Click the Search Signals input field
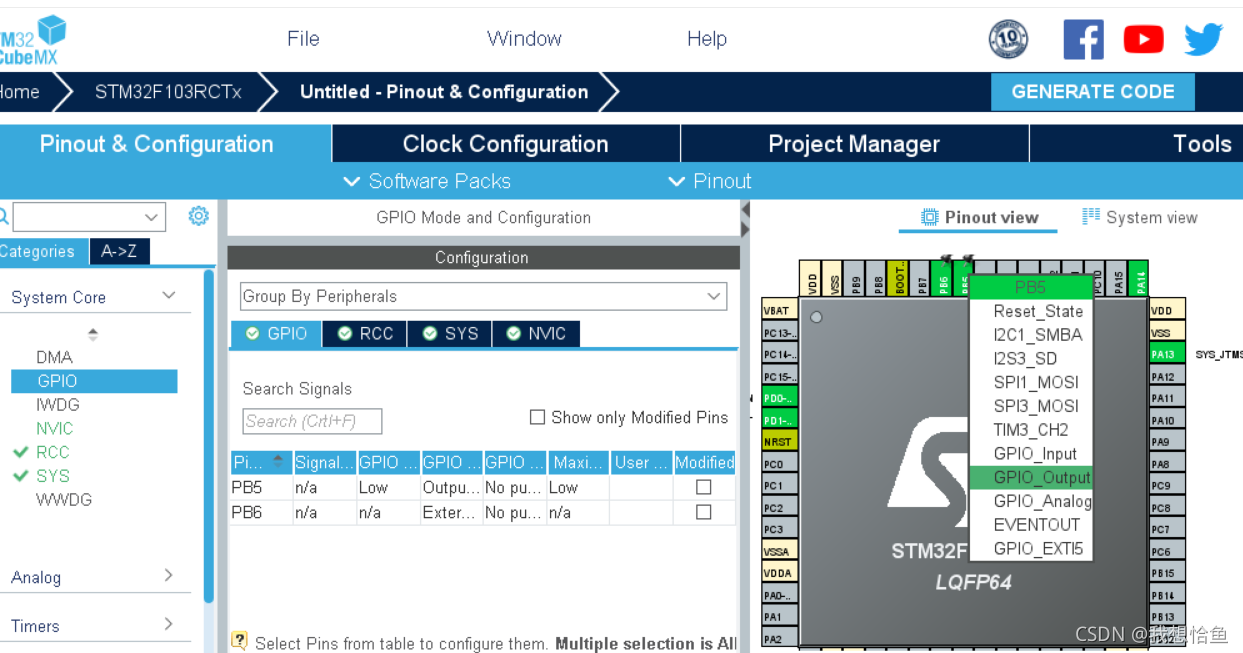The width and height of the screenshot is (1243, 653). pos(312,421)
